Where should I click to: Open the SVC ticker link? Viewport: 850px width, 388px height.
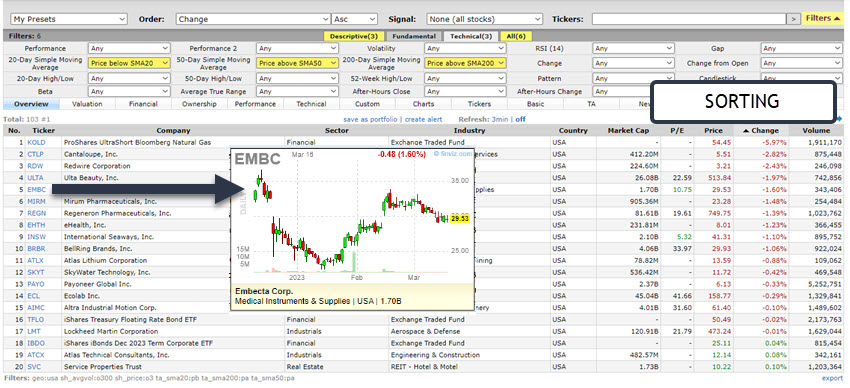click(34, 367)
